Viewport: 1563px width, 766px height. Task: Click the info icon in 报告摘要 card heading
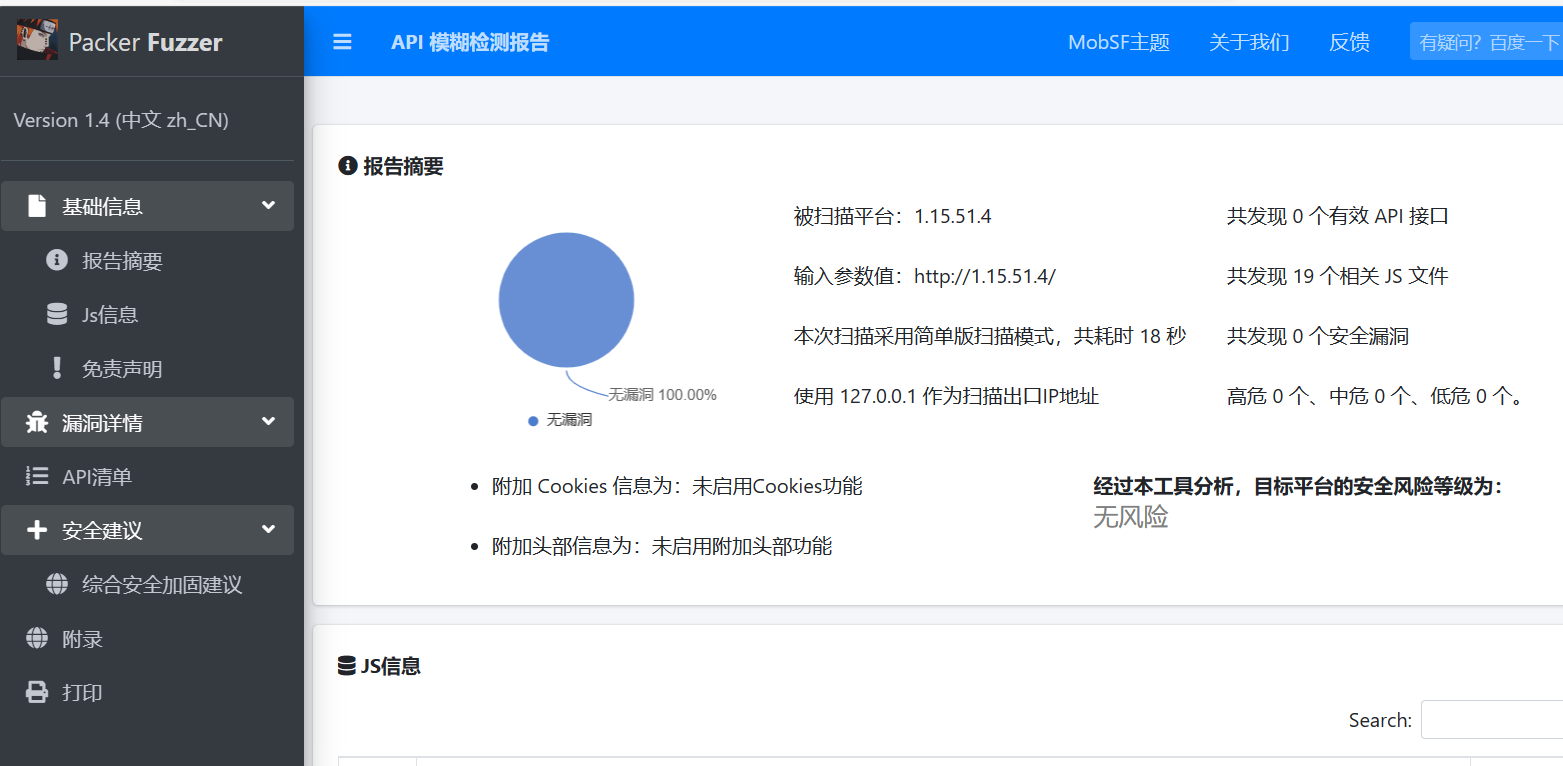coord(348,166)
